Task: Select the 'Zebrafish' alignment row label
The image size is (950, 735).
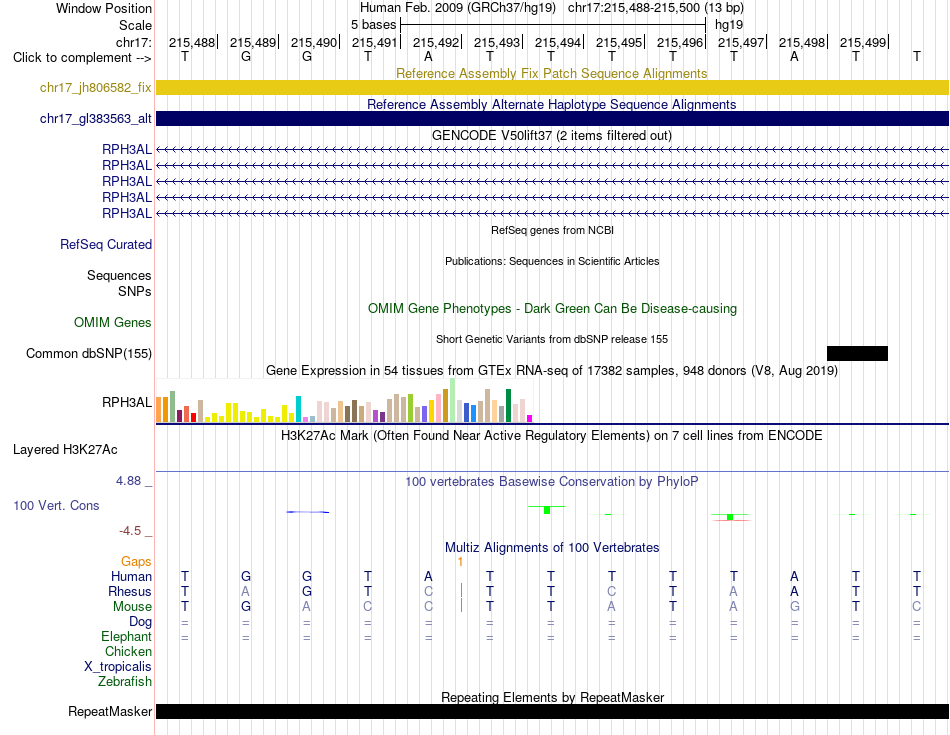Action: pos(125,682)
